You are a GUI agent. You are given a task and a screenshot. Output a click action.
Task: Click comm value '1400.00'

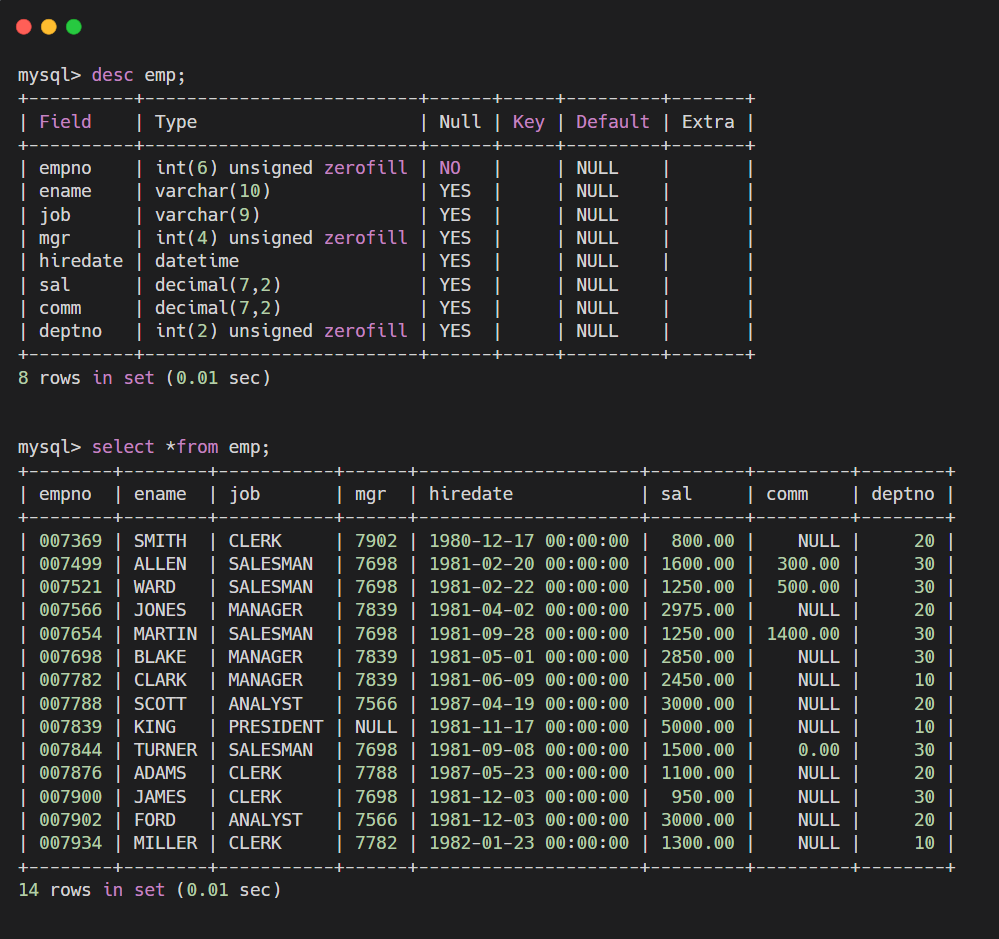[x=803, y=634]
